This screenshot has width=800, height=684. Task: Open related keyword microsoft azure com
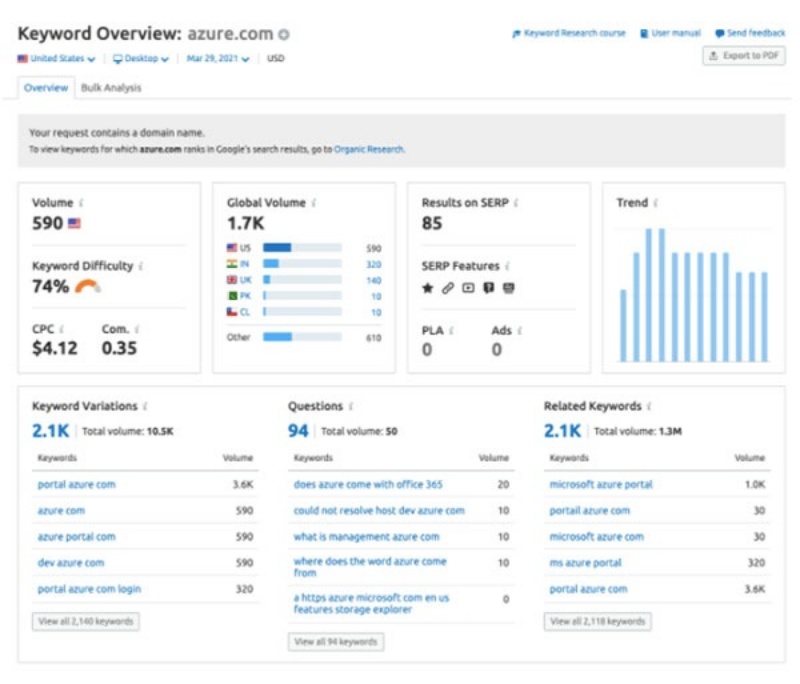point(596,537)
